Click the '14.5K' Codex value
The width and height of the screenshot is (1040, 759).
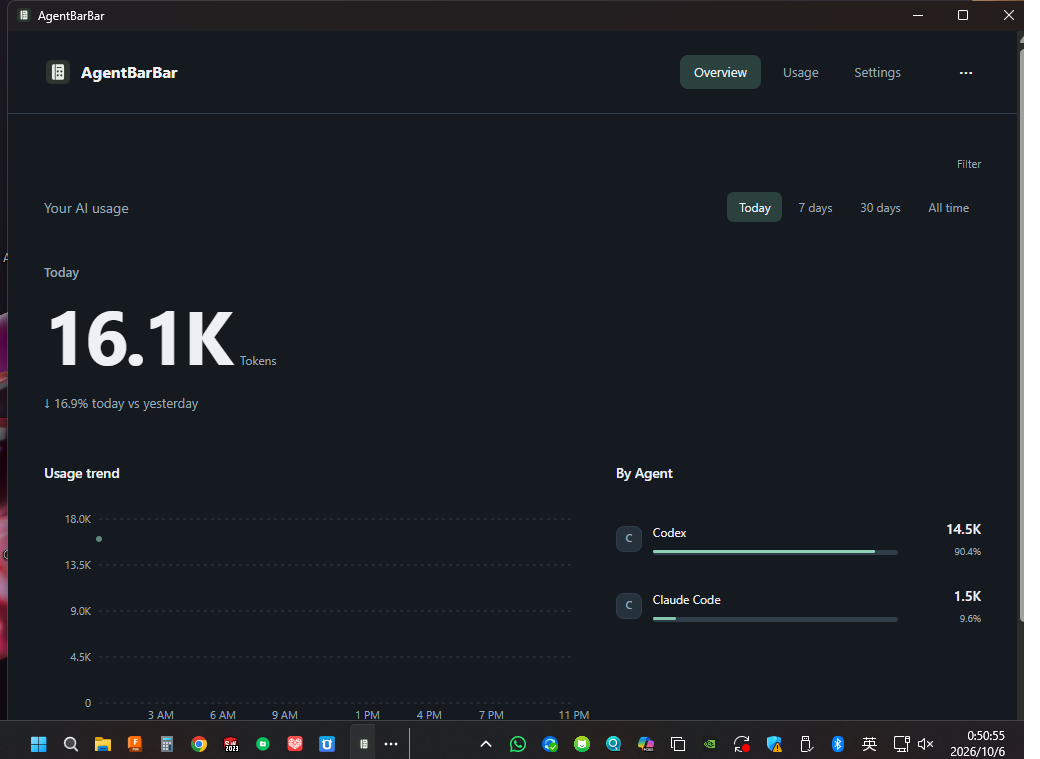[x=964, y=529]
